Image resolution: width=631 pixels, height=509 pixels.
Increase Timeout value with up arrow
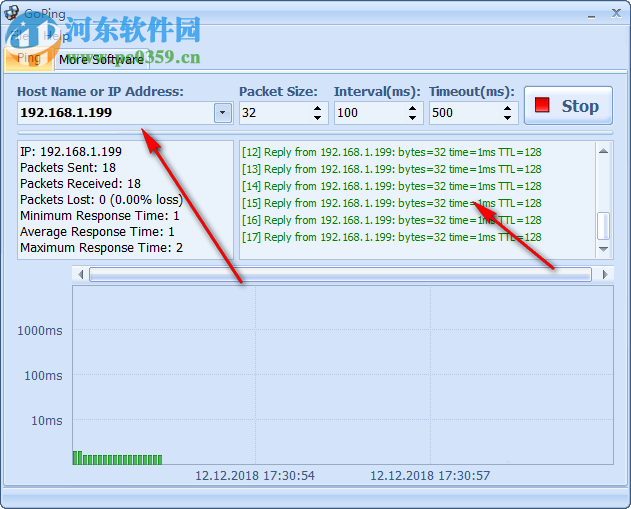pos(507,108)
